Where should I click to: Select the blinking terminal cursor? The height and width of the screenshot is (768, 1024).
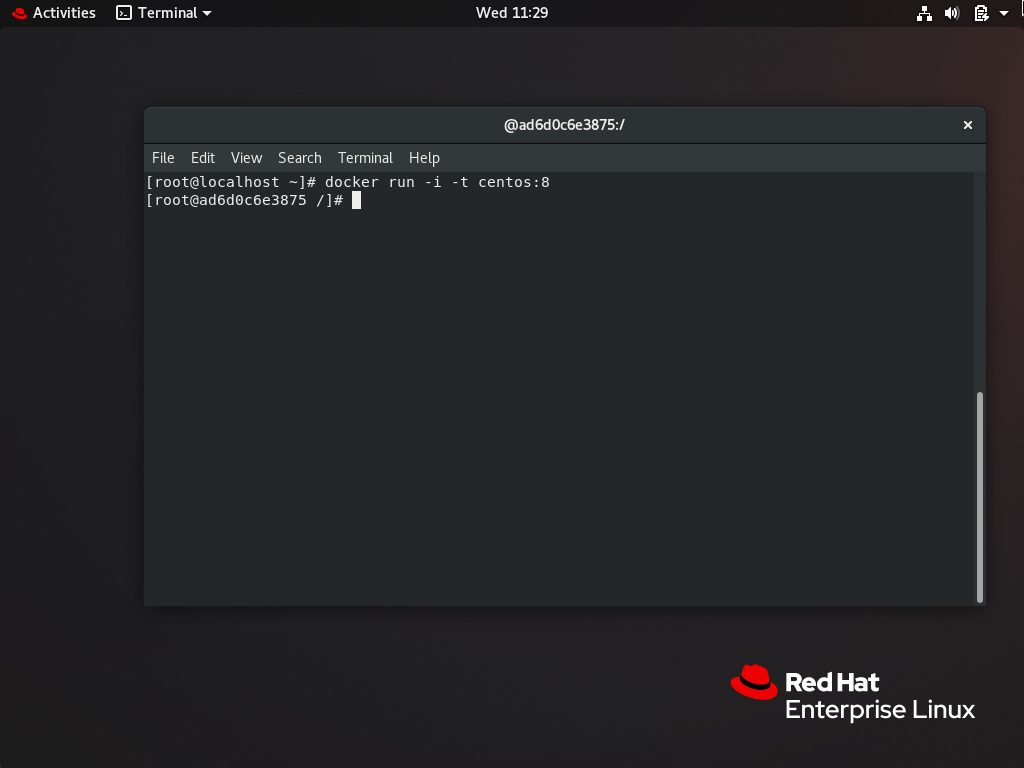356,200
